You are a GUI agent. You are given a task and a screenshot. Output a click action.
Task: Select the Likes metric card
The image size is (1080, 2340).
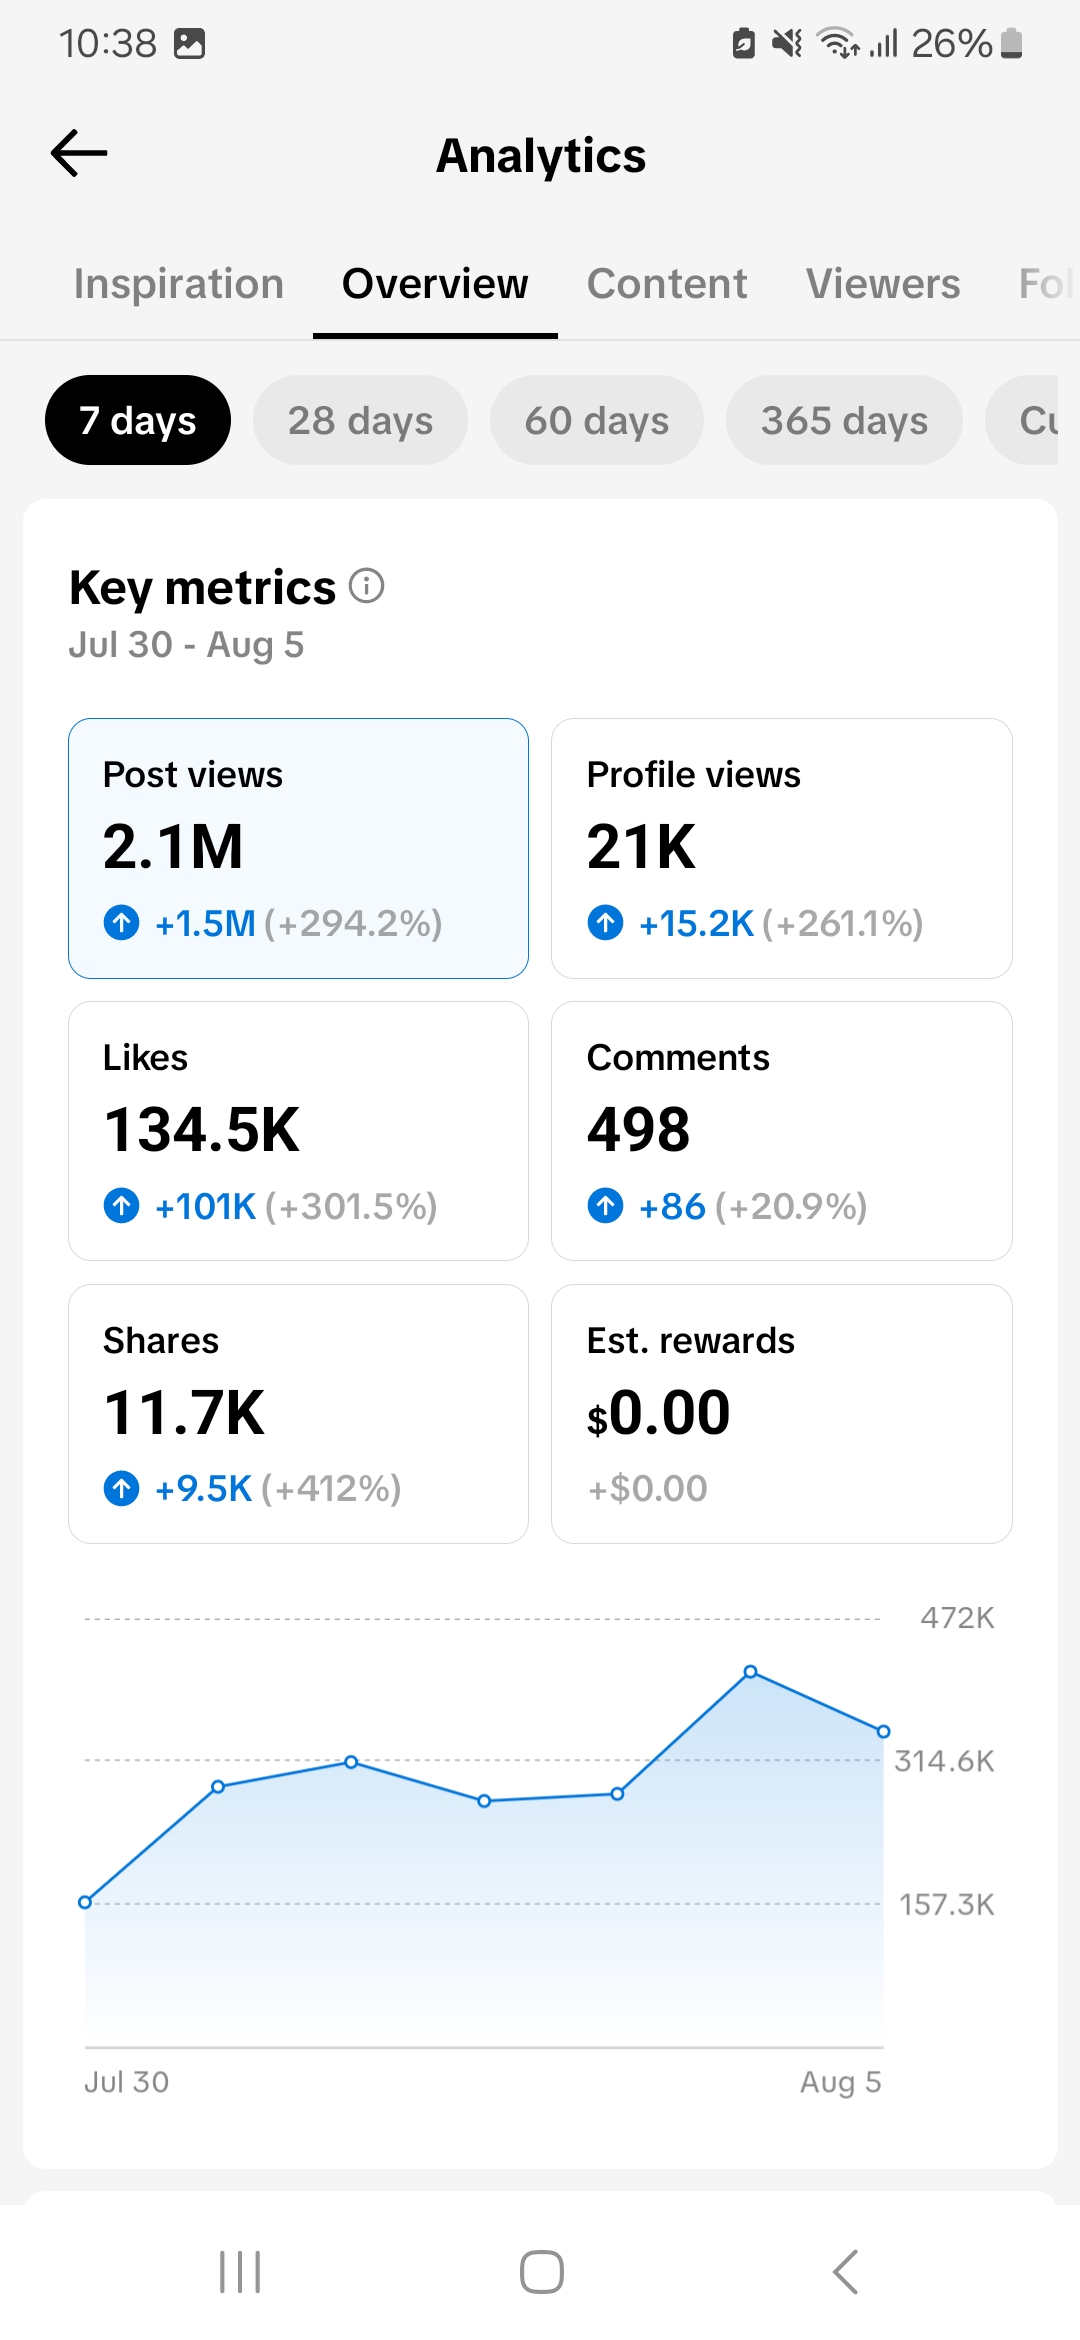click(x=298, y=1131)
